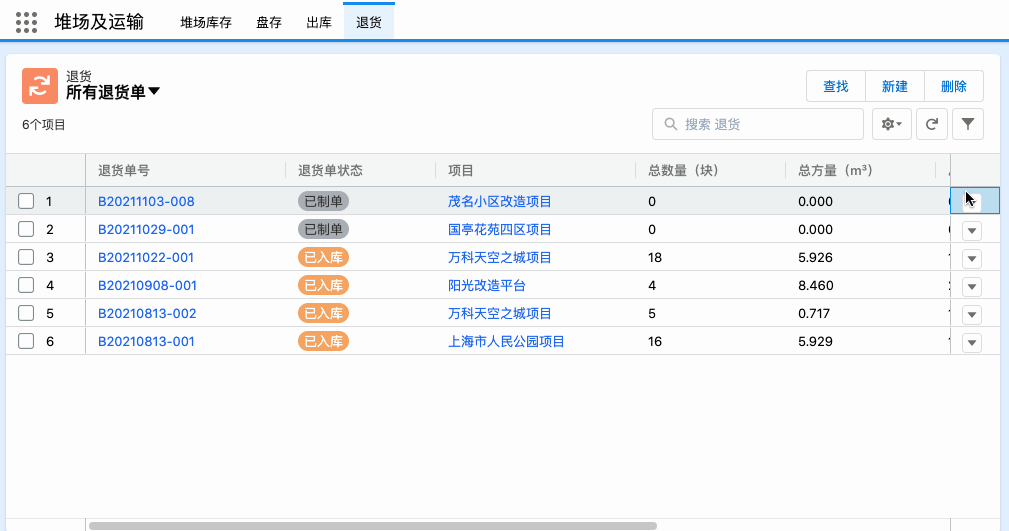Open the 上海市人民公园项目 project link
The height and width of the screenshot is (531, 1009).
pos(506,341)
